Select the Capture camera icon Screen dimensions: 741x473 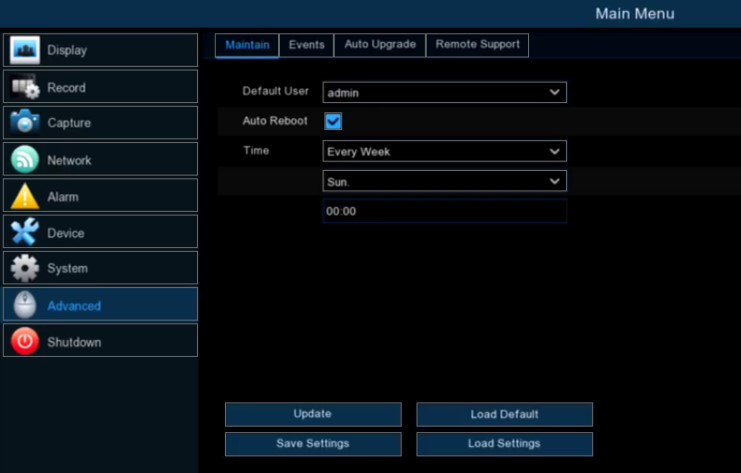pyautogui.click(x=25, y=123)
